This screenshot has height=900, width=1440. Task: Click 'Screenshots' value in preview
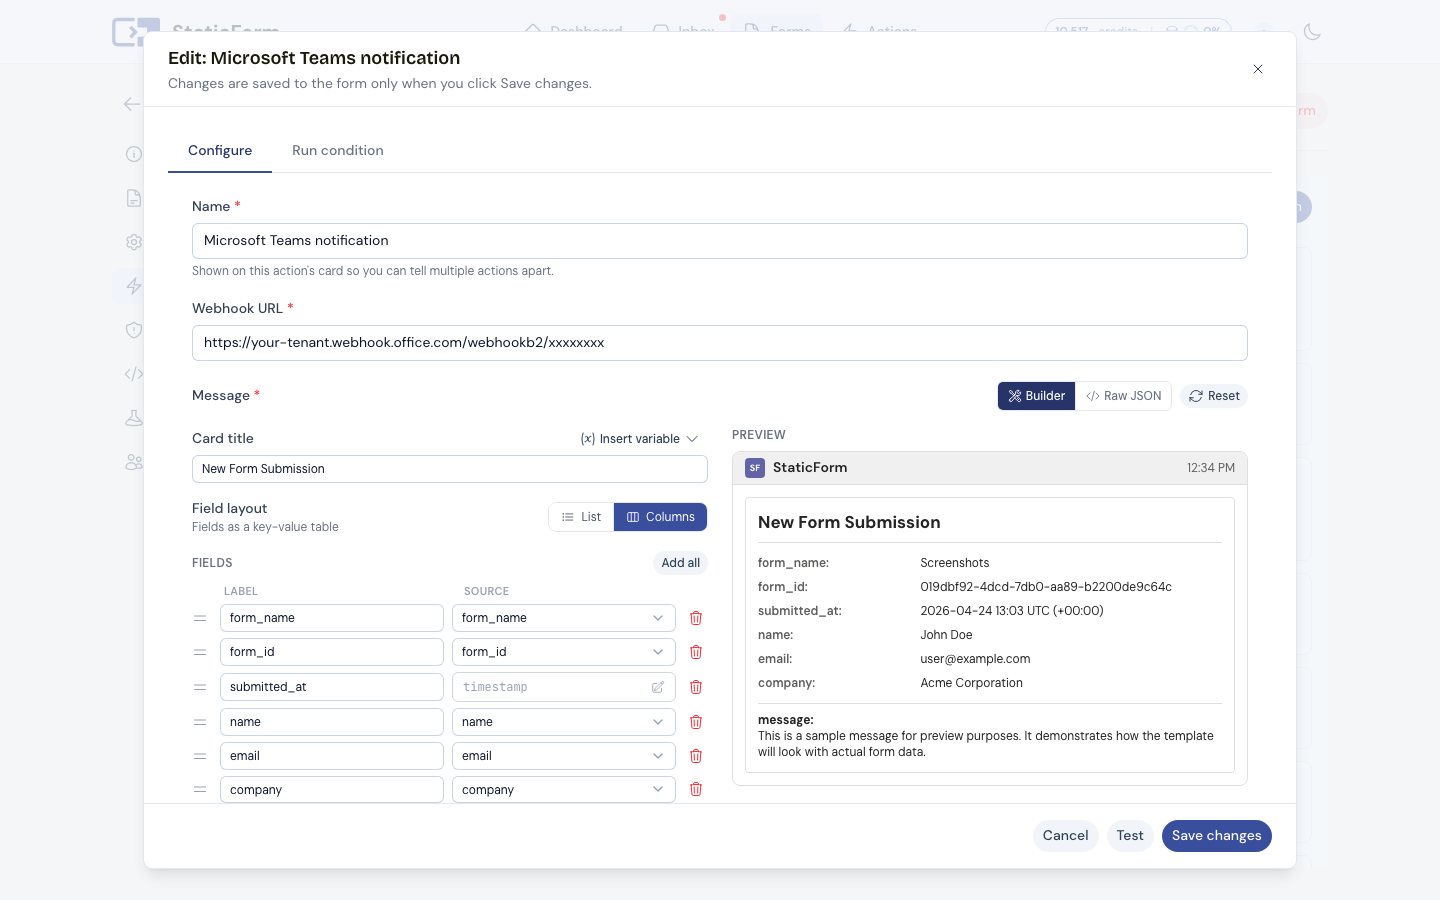955,563
